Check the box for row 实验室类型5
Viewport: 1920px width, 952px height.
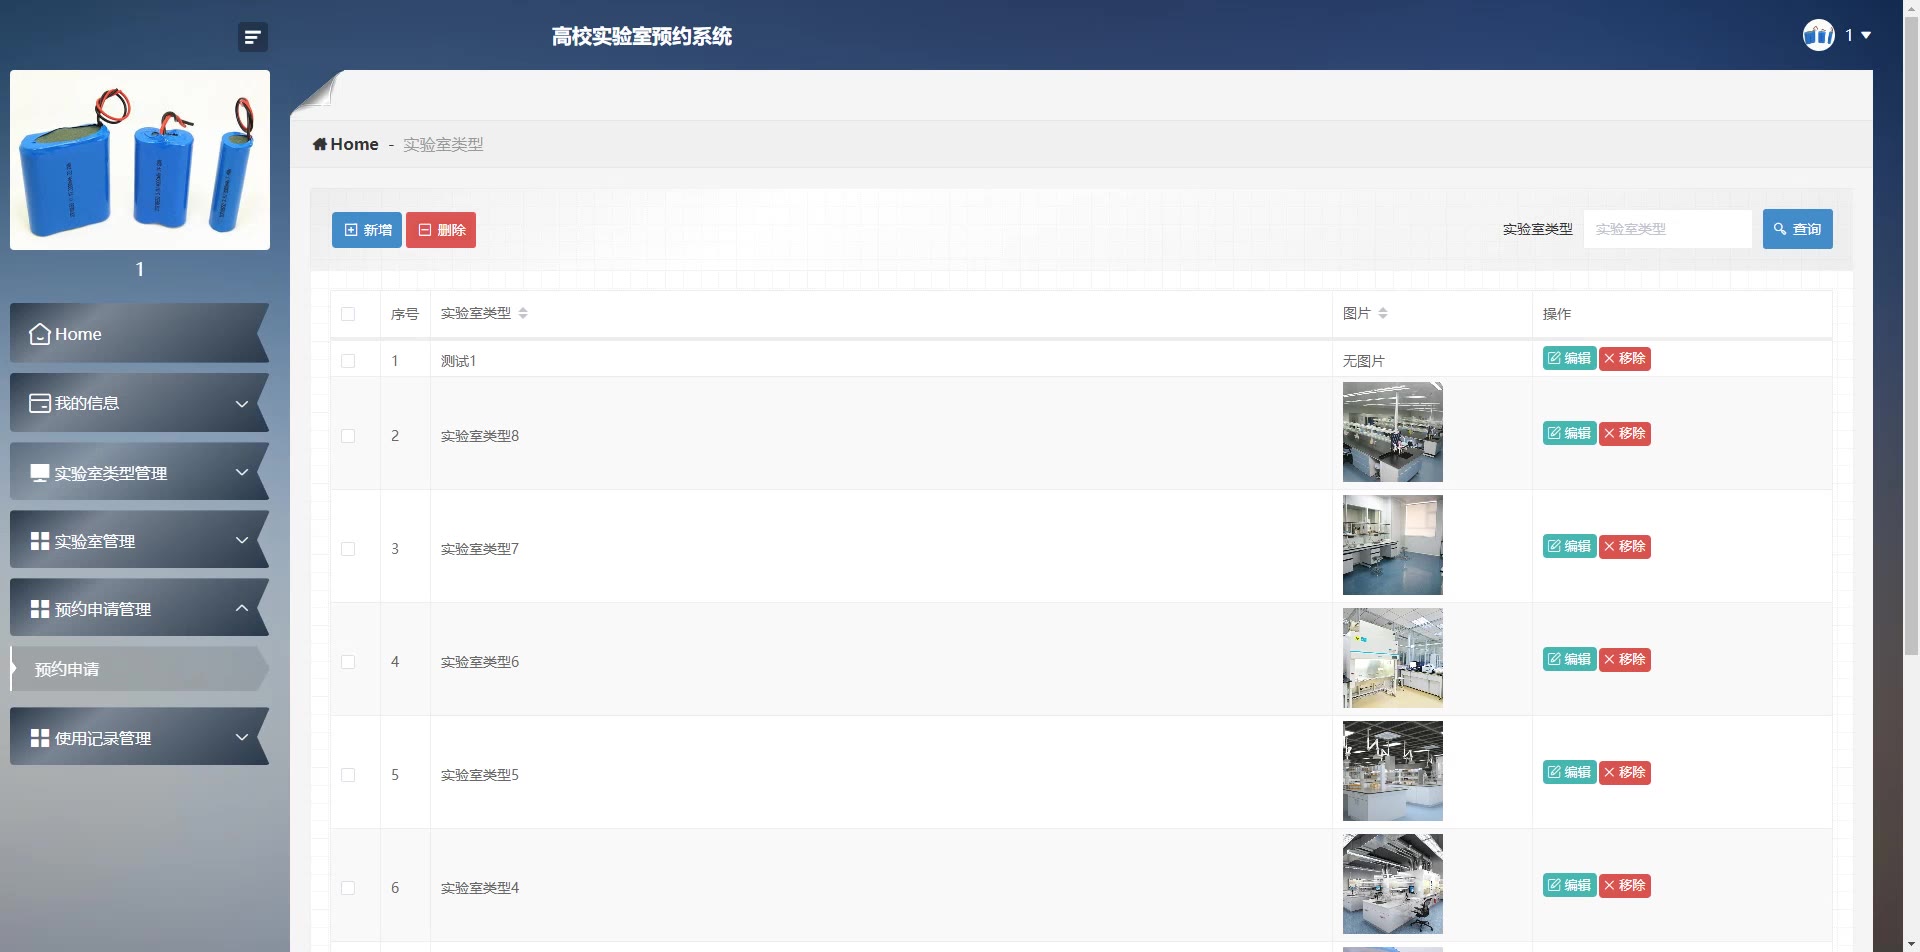[348, 775]
